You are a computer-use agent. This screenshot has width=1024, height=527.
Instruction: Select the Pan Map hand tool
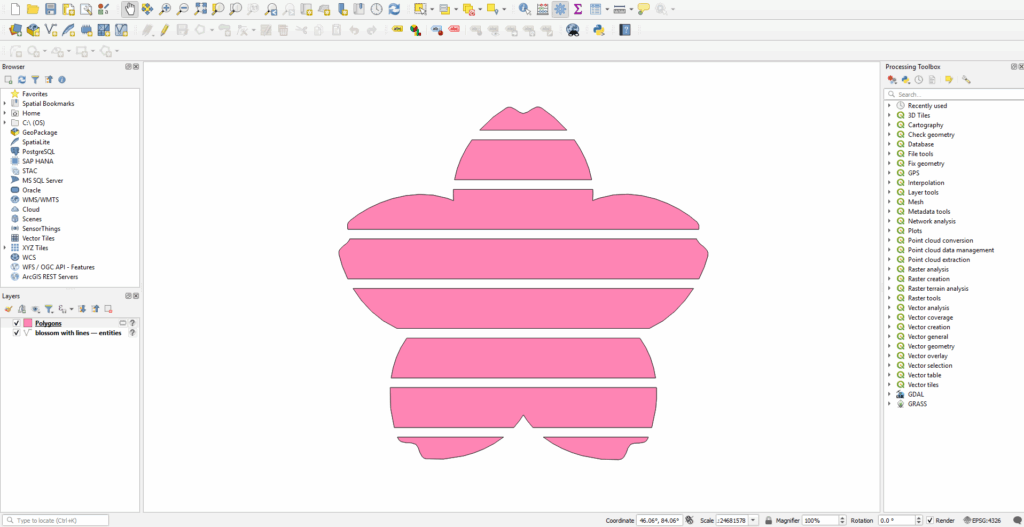(x=130, y=9)
